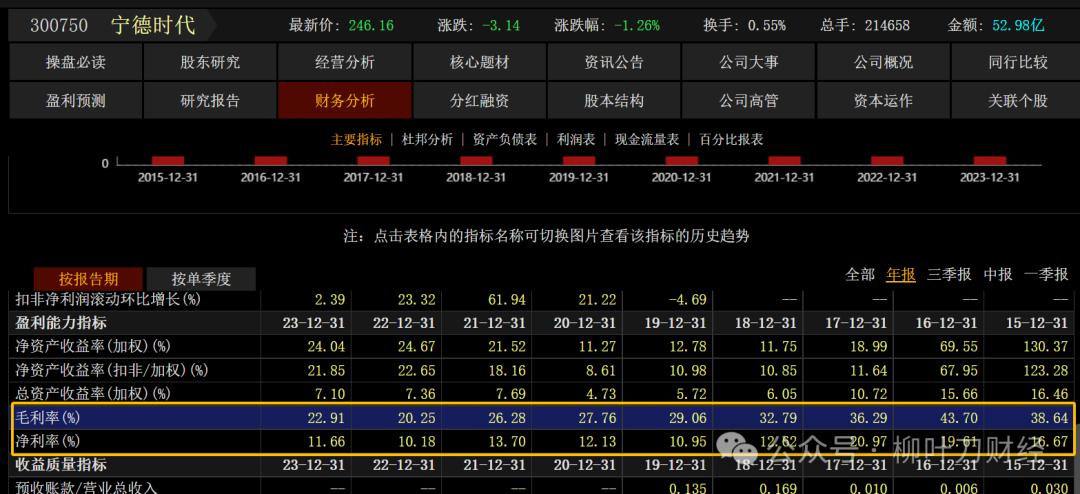Filter reports by 三季报

click(949, 274)
